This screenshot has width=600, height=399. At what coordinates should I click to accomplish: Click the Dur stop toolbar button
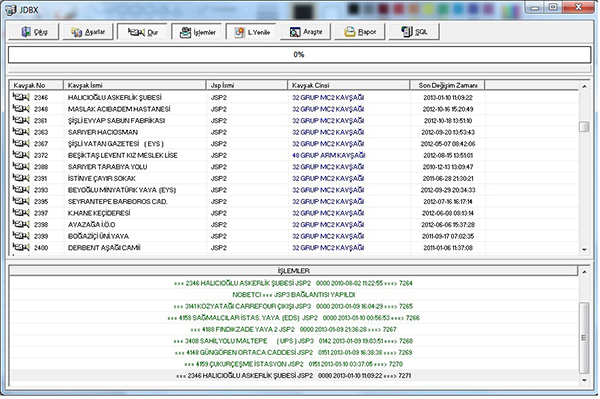click(142, 32)
